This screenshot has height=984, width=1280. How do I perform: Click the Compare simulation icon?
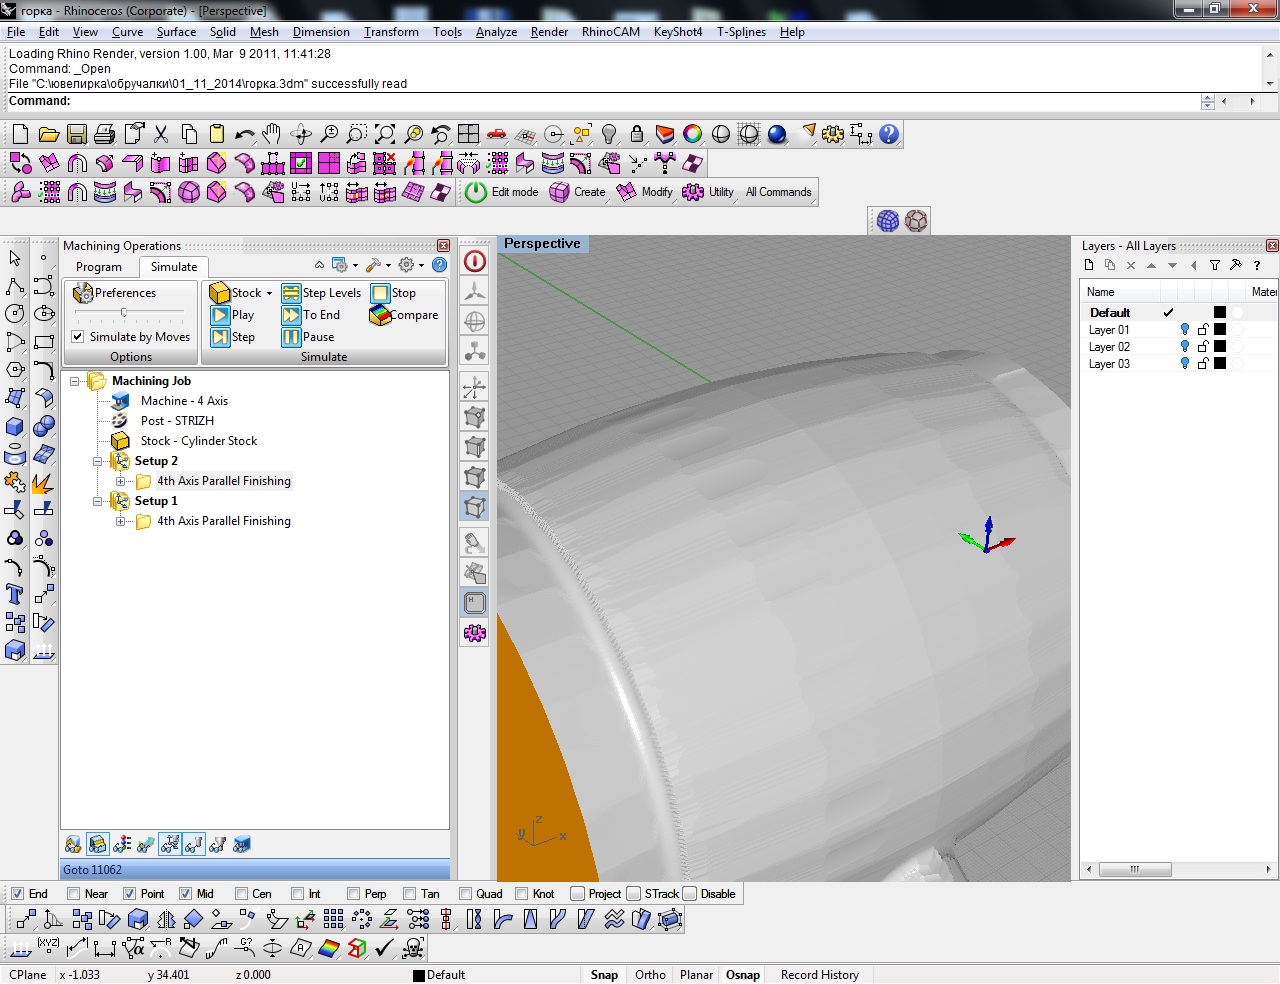[380, 315]
